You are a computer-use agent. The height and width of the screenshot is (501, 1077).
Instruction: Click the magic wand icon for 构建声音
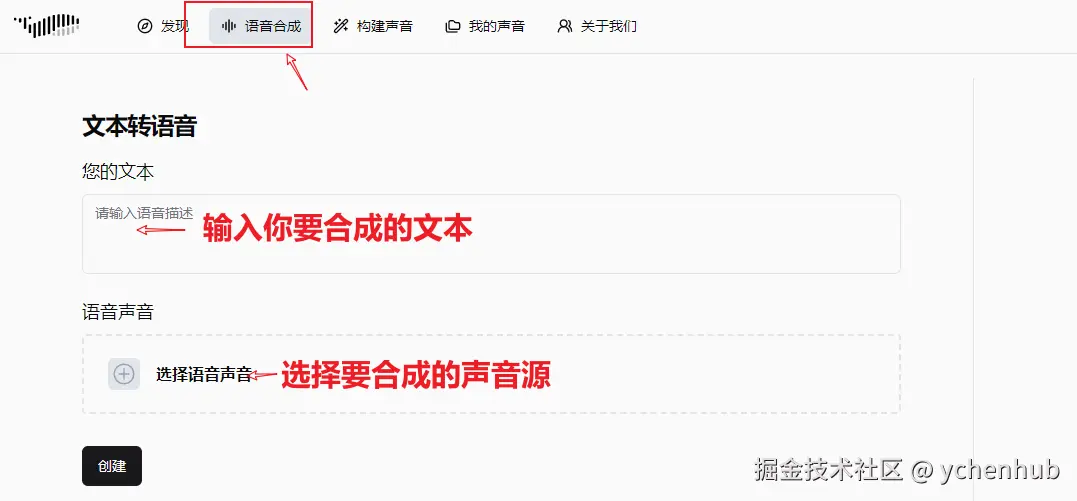[341, 27]
